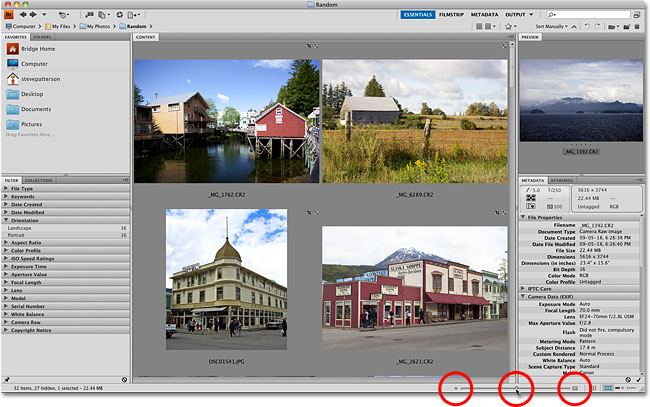650x407 pixels.
Task: Open the workspace list dropdown arrow
Action: coord(531,15)
